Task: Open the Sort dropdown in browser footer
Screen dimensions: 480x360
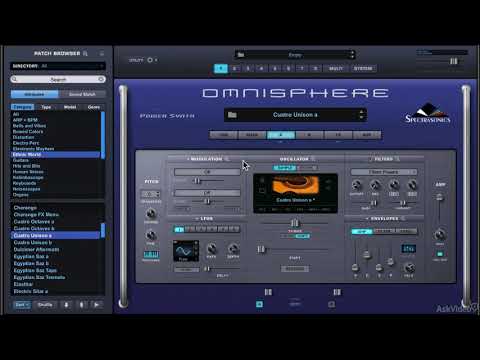Action: coord(22,305)
